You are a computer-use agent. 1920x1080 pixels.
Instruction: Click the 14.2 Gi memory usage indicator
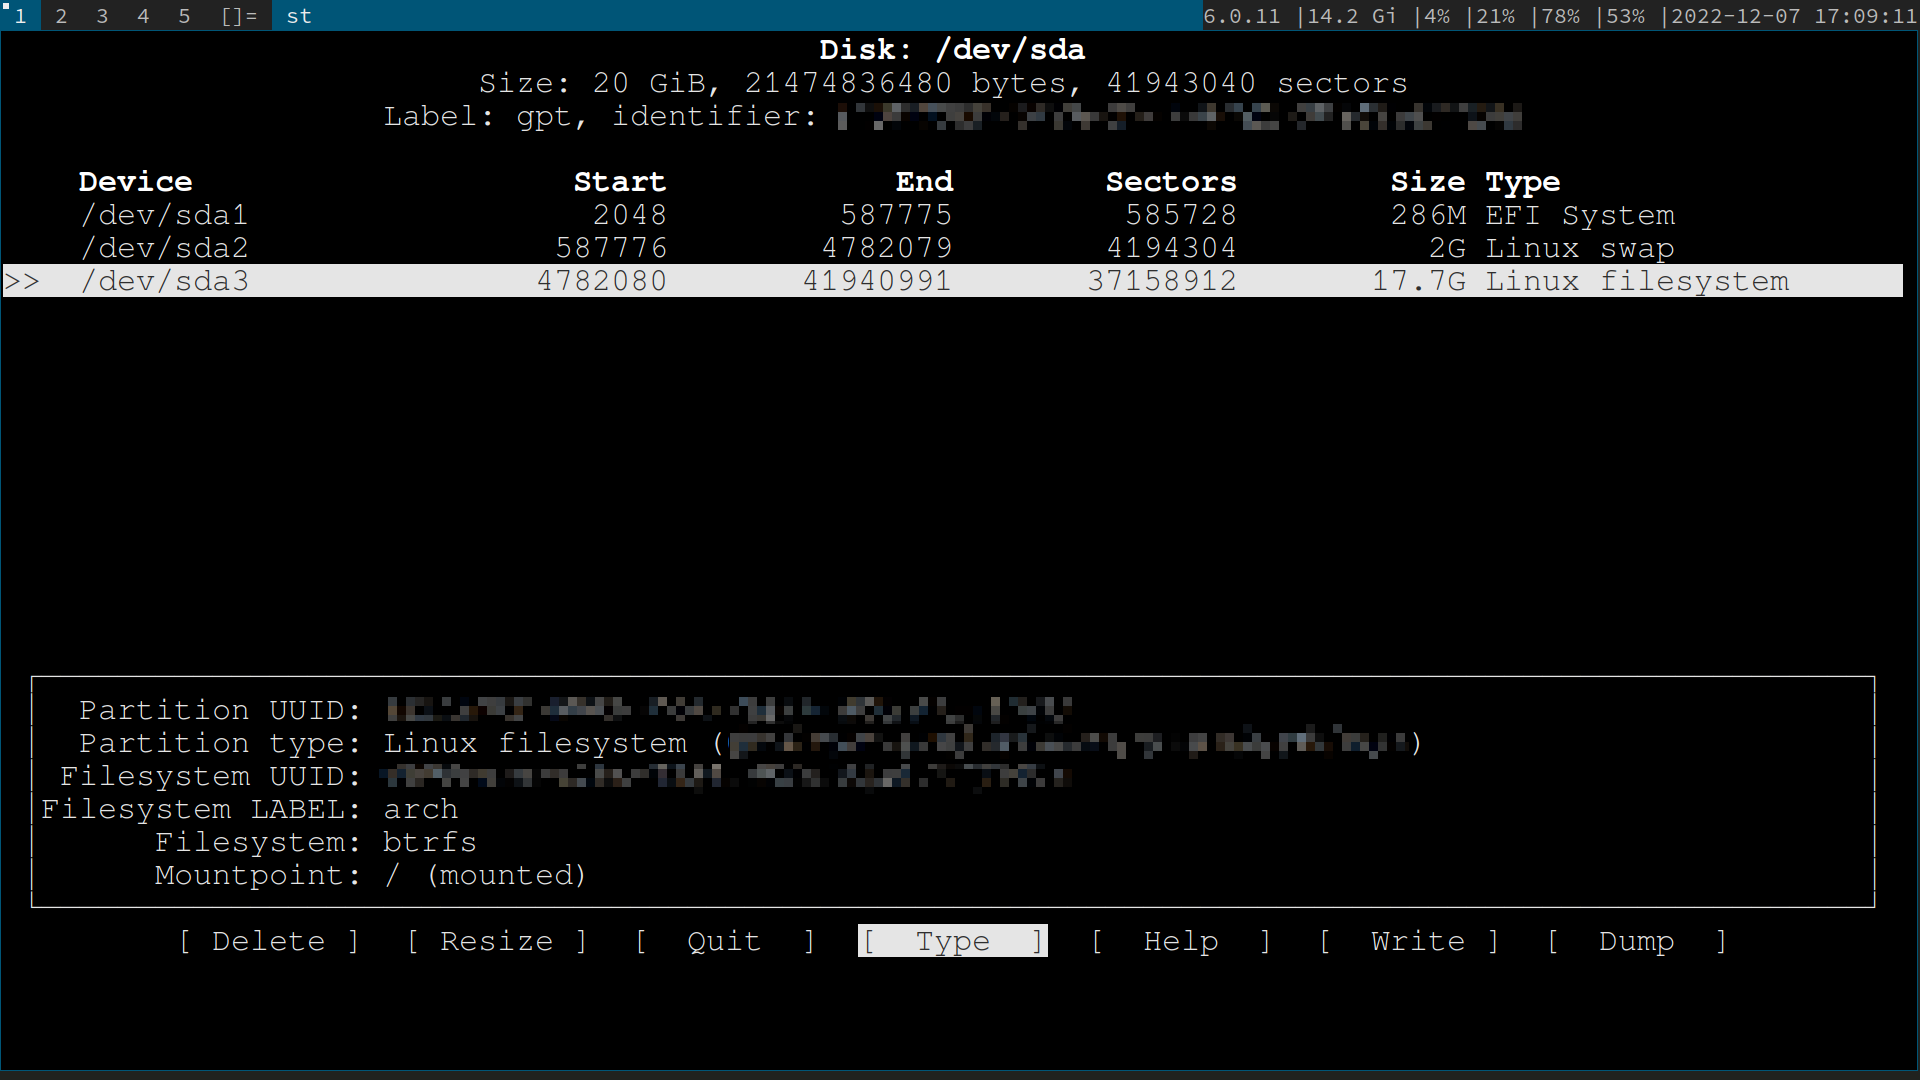(x=1355, y=16)
